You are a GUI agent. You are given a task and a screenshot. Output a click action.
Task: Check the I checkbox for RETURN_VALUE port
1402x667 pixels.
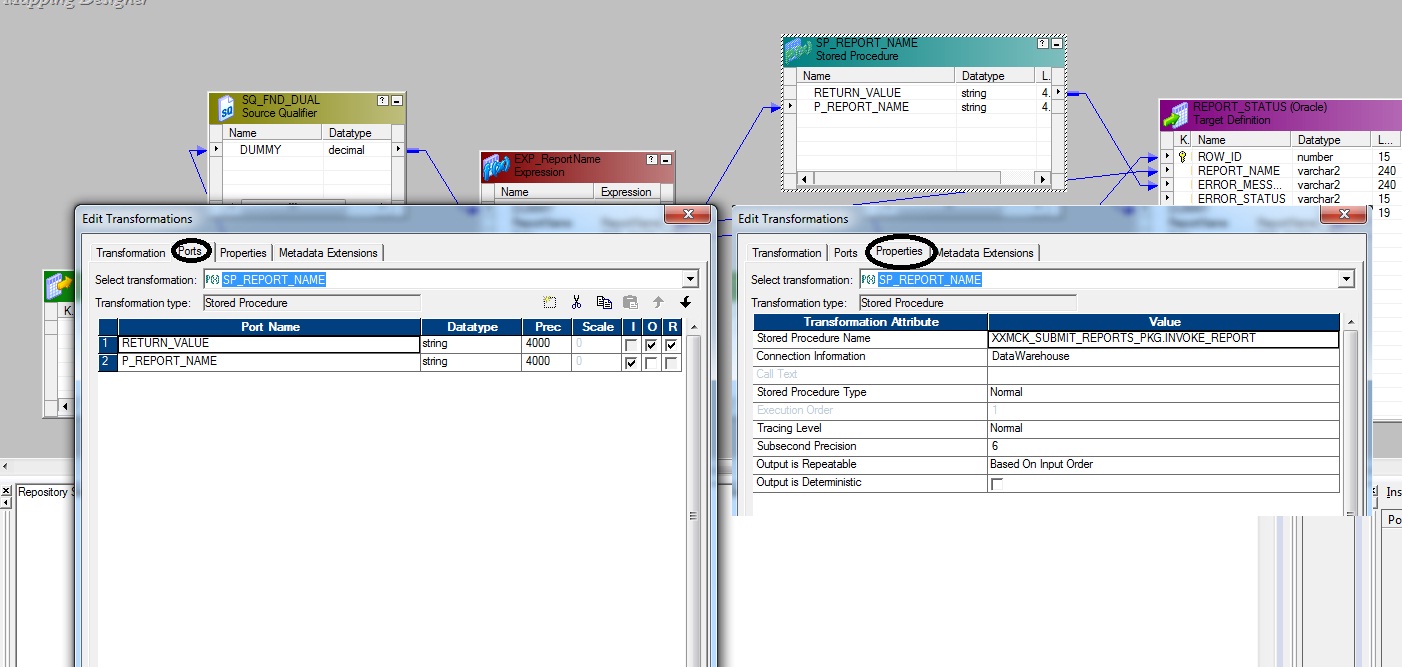coord(632,343)
